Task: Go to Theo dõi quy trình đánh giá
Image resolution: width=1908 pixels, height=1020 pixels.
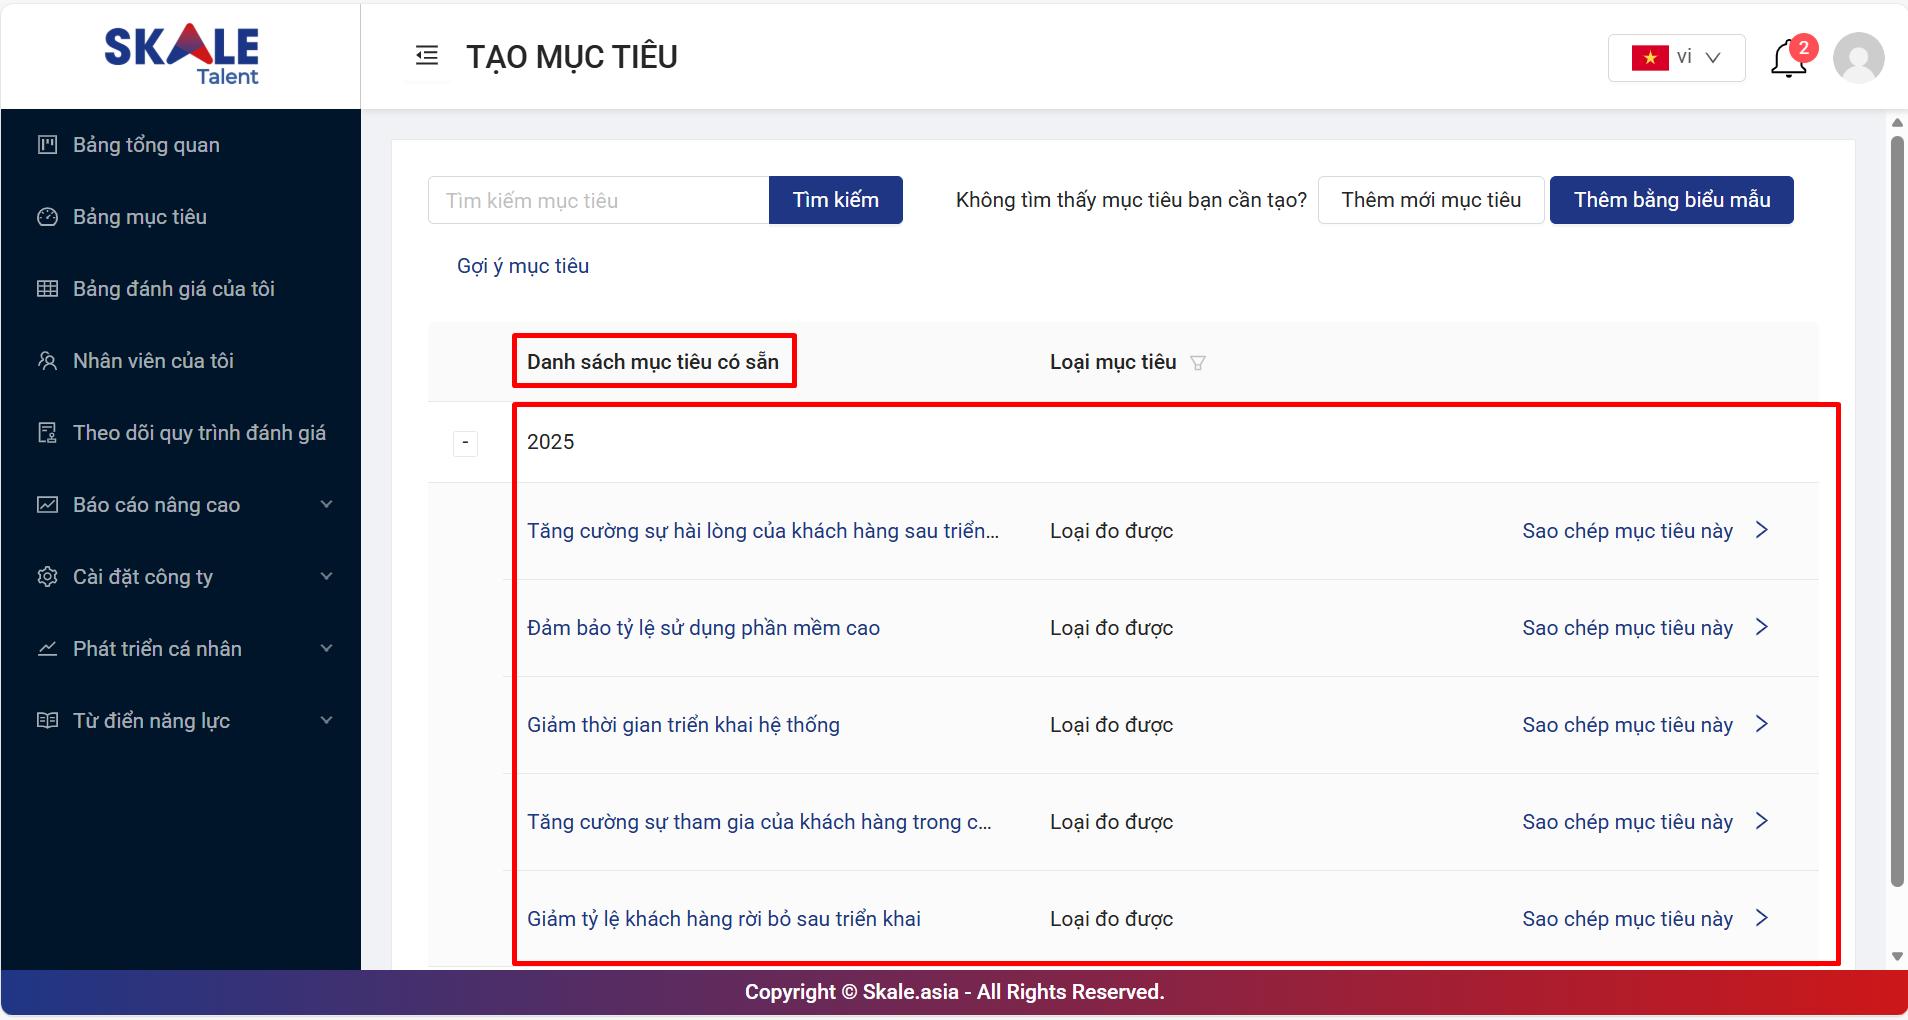Action: [199, 433]
